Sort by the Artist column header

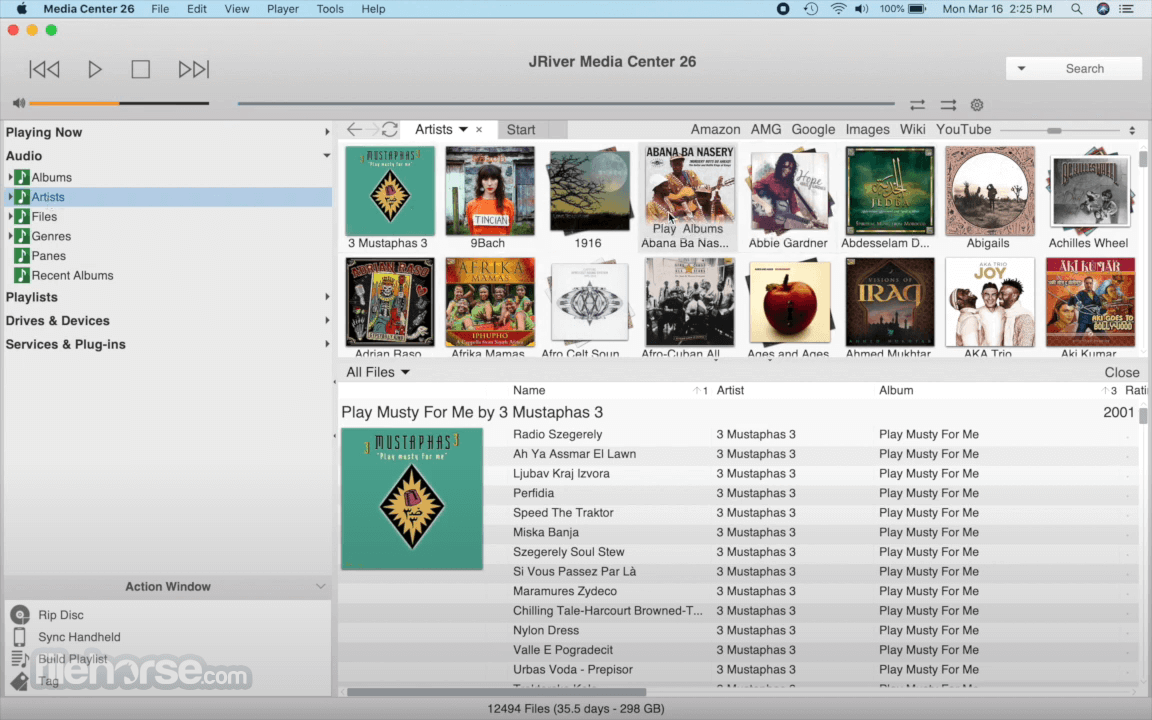(x=730, y=390)
